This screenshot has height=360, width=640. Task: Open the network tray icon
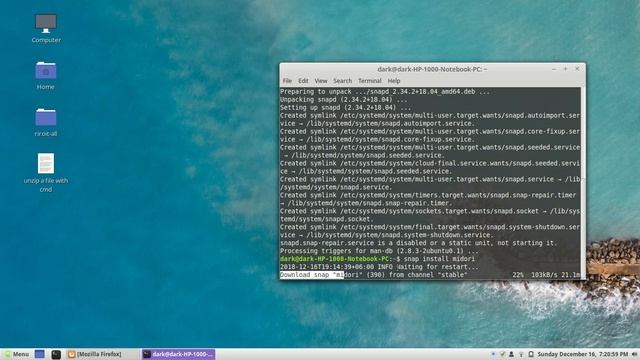pyautogui.click(x=521, y=354)
